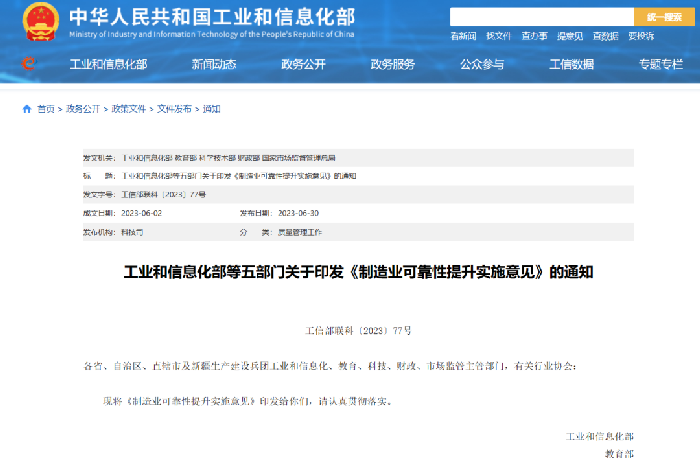Open 专题专栏 navigation item

point(661,64)
